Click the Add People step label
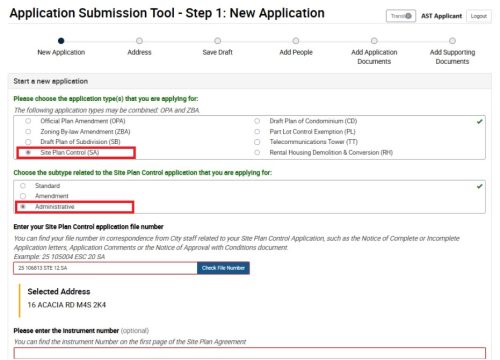The width and height of the screenshot is (500, 360). pos(296,52)
